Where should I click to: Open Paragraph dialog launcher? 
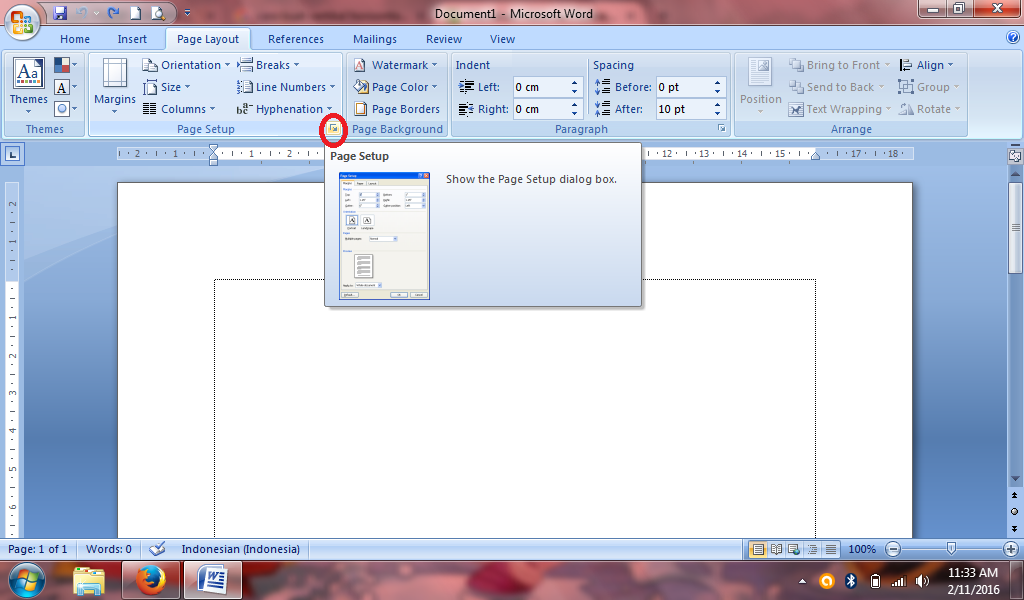click(x=722, y=129)
